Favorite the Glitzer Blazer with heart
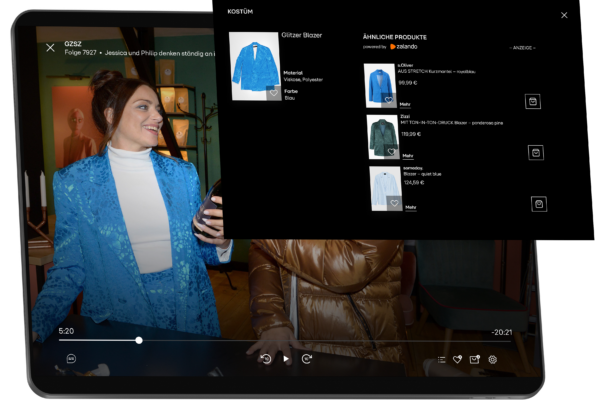This screenshot has height=400, width=600. point(272,93)
